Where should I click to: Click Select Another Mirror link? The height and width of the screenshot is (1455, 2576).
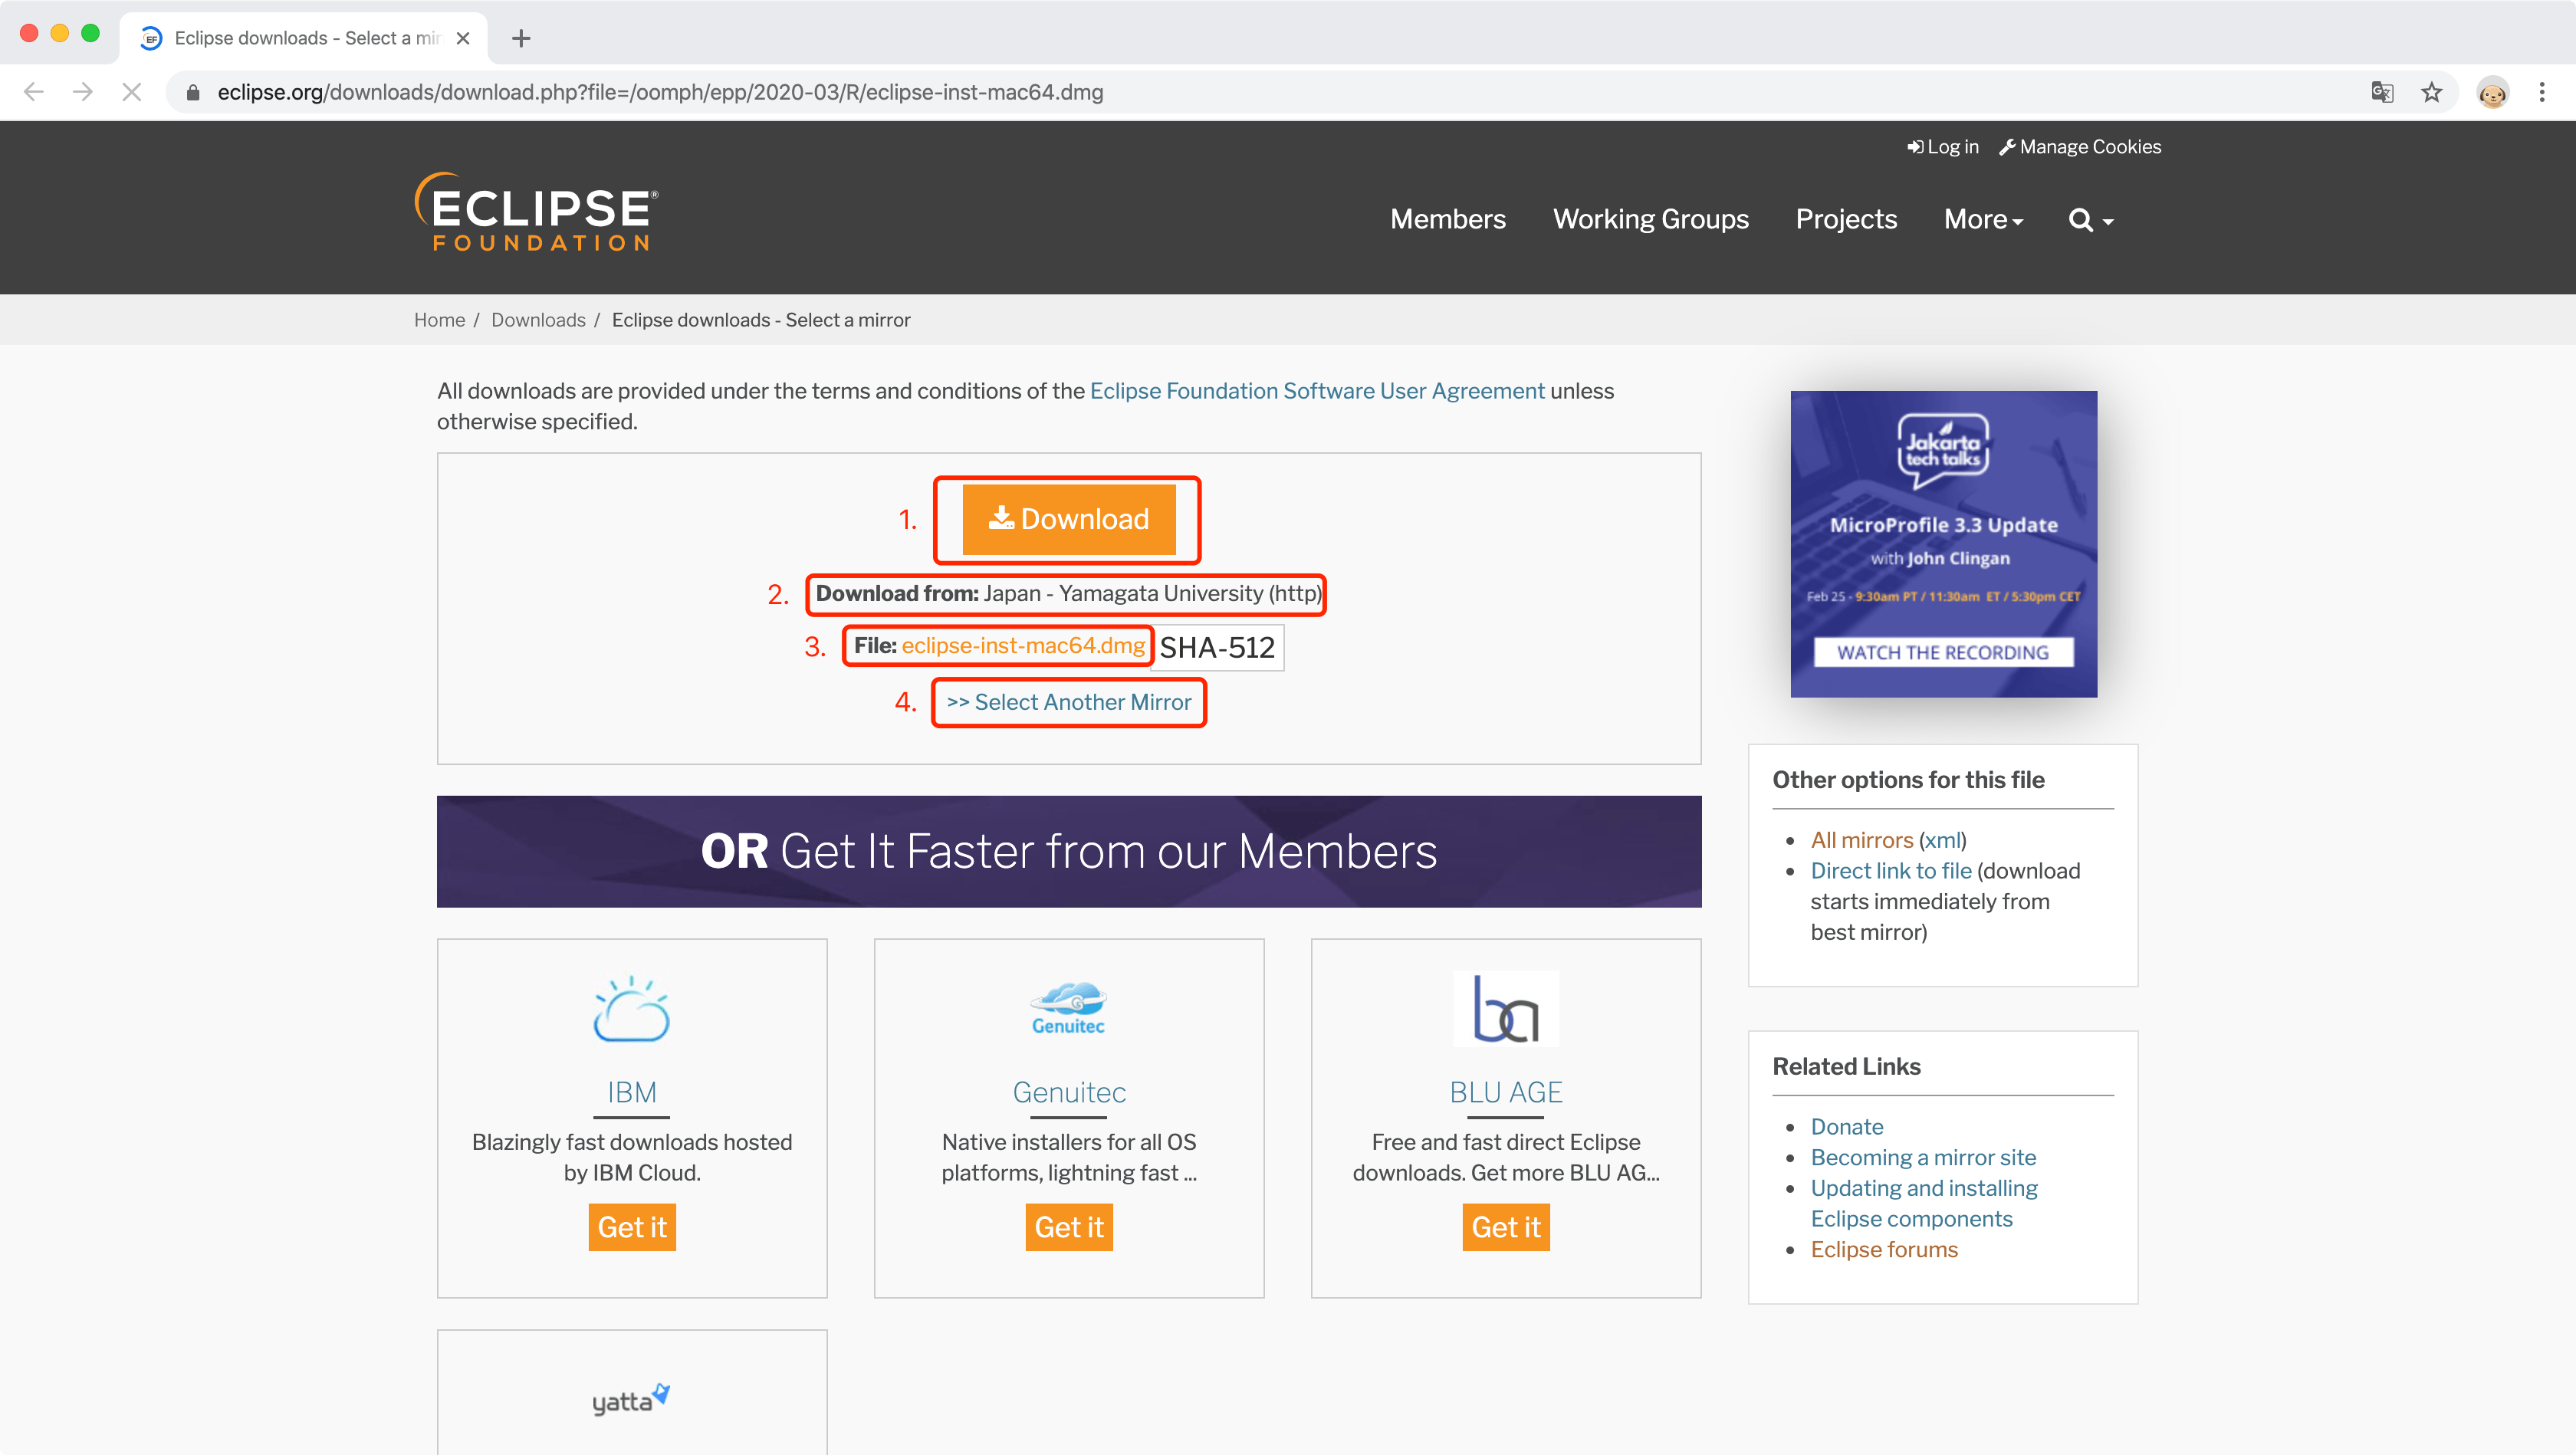pos(1069,702)
